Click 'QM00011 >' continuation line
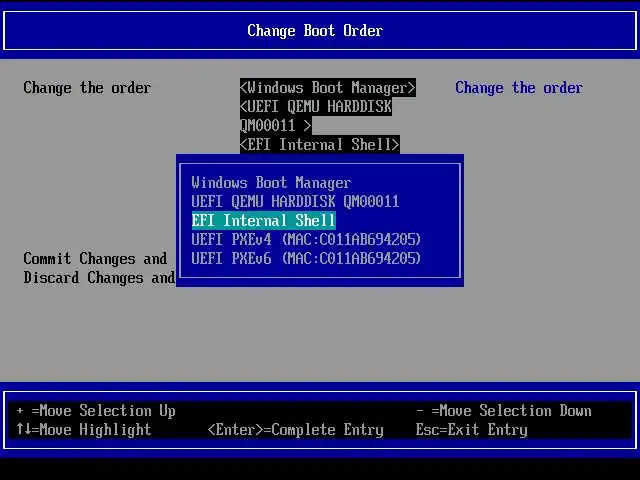This screenshot has width=640, height=480. point(276,126)
